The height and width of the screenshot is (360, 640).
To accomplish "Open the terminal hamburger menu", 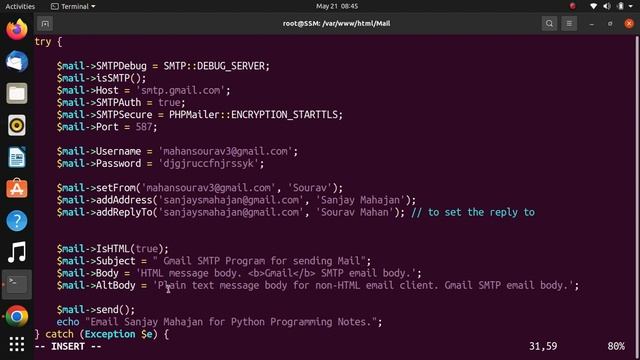I will [569, 24].
